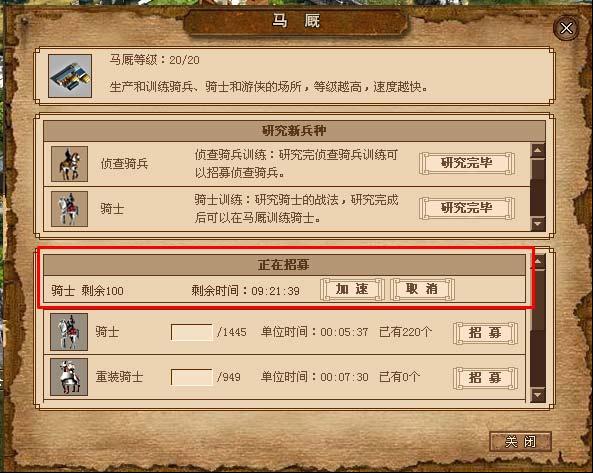Select the 侦查骑兵 scout cavalry portrait
This screenshot has width=593, height=473.
(69, 164)
